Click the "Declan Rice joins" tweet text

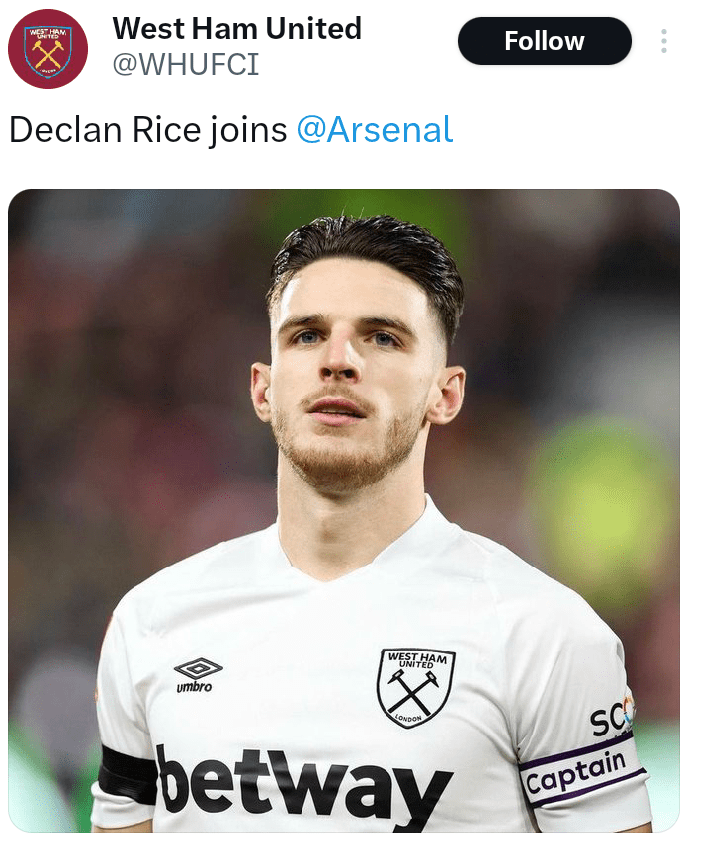(x=148, y=130)
